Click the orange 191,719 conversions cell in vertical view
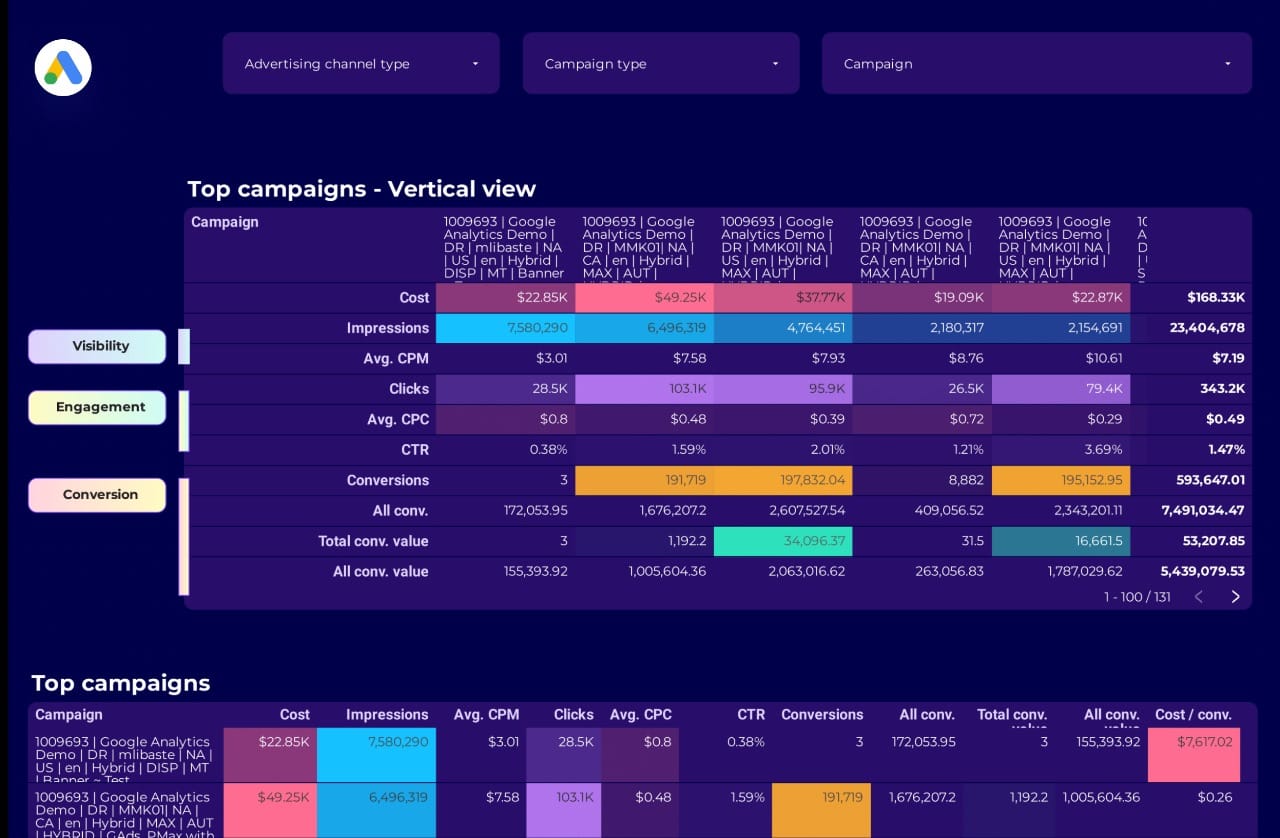 coord(644,480)
